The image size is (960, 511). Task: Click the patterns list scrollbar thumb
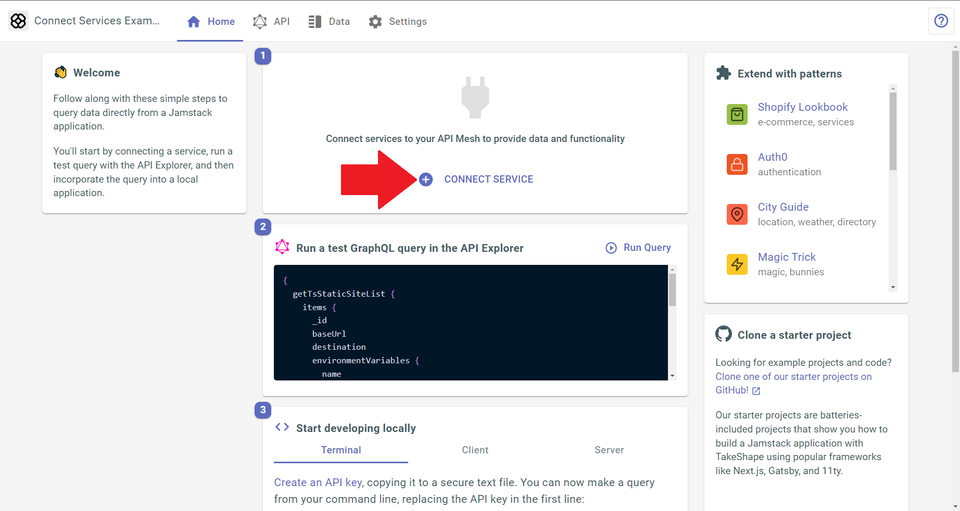pos(893,131)
